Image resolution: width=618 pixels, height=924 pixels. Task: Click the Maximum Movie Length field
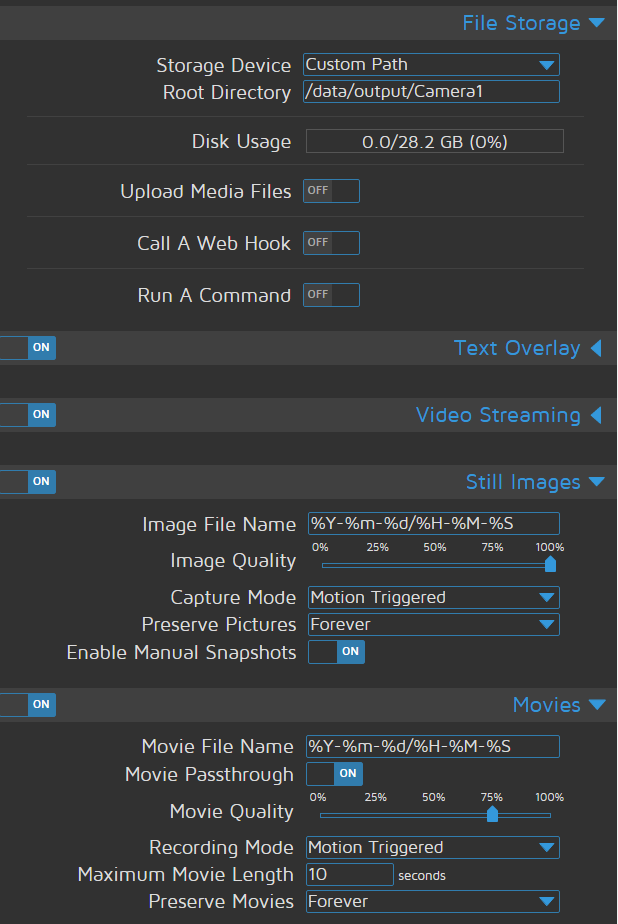click(349, 875)
